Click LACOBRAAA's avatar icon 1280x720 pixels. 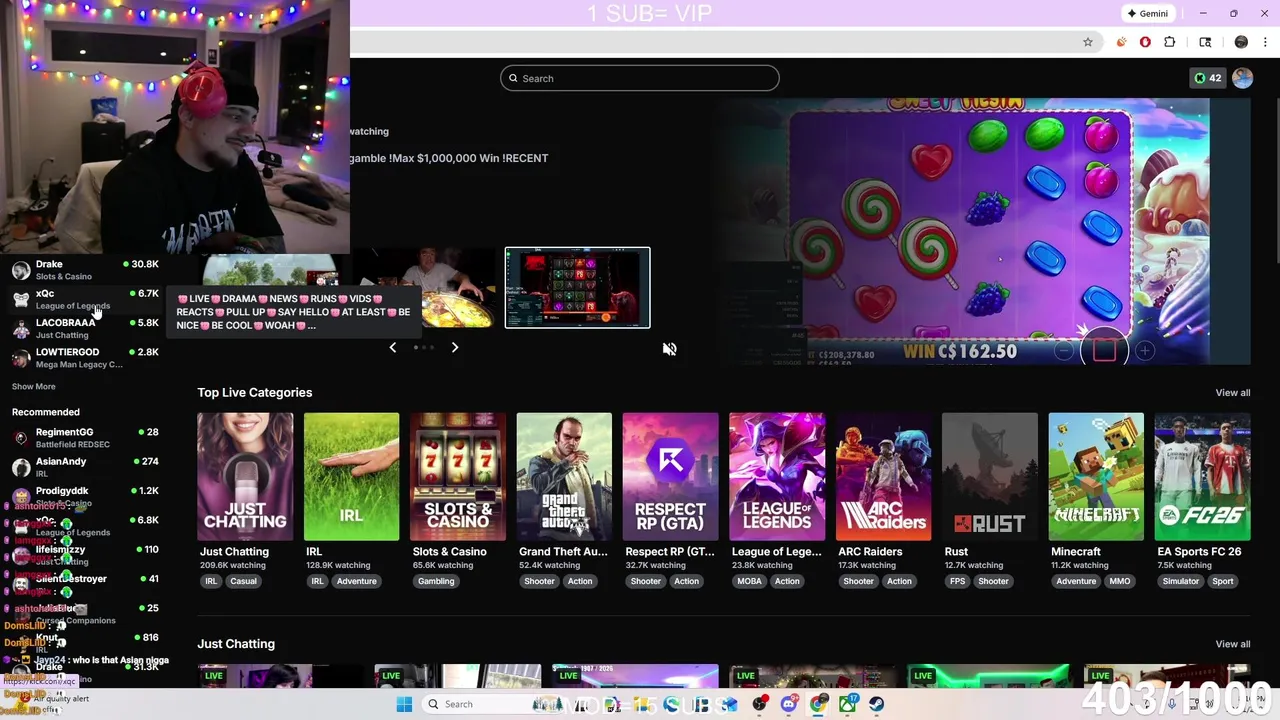click(21, 328)
